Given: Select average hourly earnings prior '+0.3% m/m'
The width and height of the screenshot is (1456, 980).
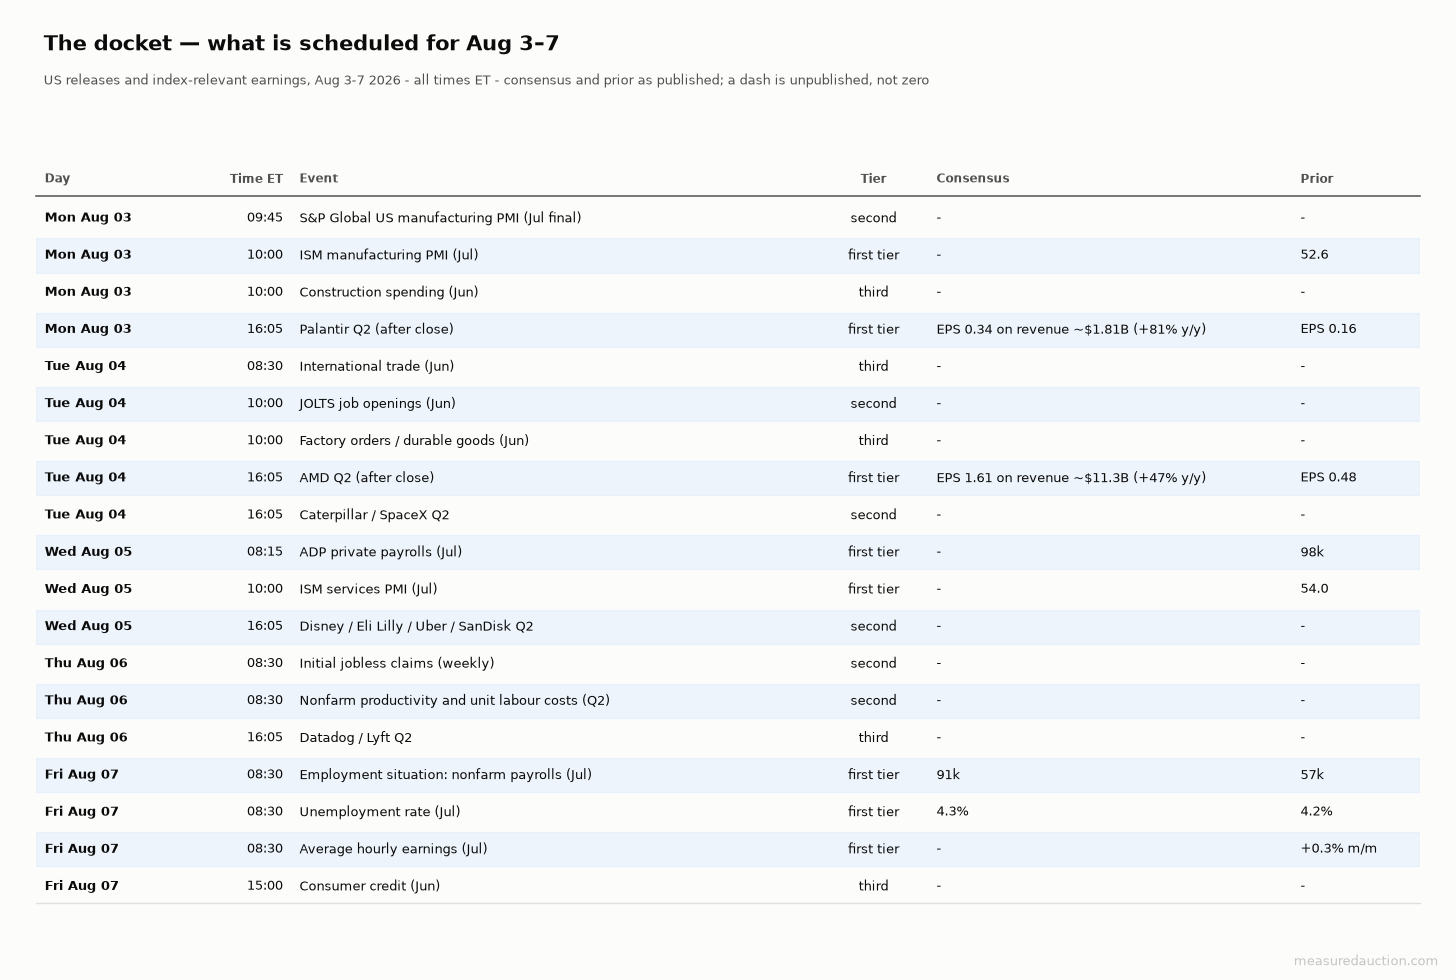Looking at the screenshot, I should (1338, 849).
